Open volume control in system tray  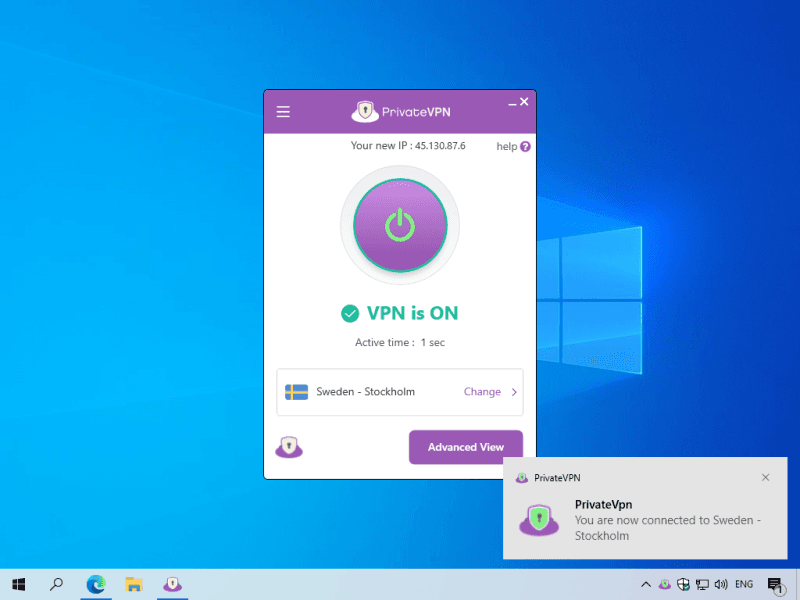tap(721, 584)
